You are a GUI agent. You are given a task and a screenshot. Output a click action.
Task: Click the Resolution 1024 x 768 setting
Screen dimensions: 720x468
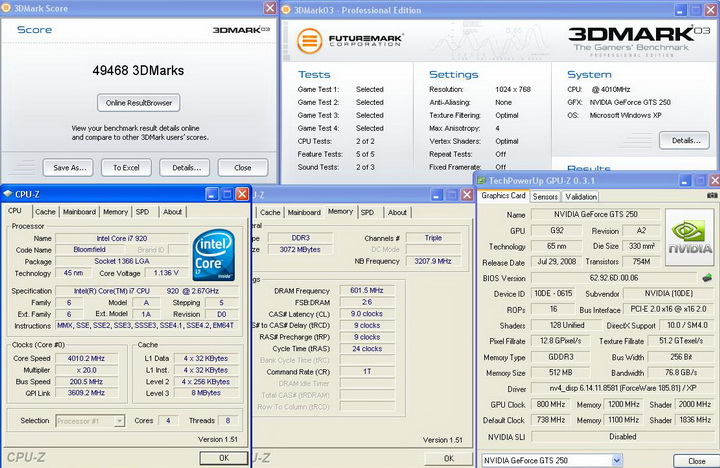tap(513, 89)
